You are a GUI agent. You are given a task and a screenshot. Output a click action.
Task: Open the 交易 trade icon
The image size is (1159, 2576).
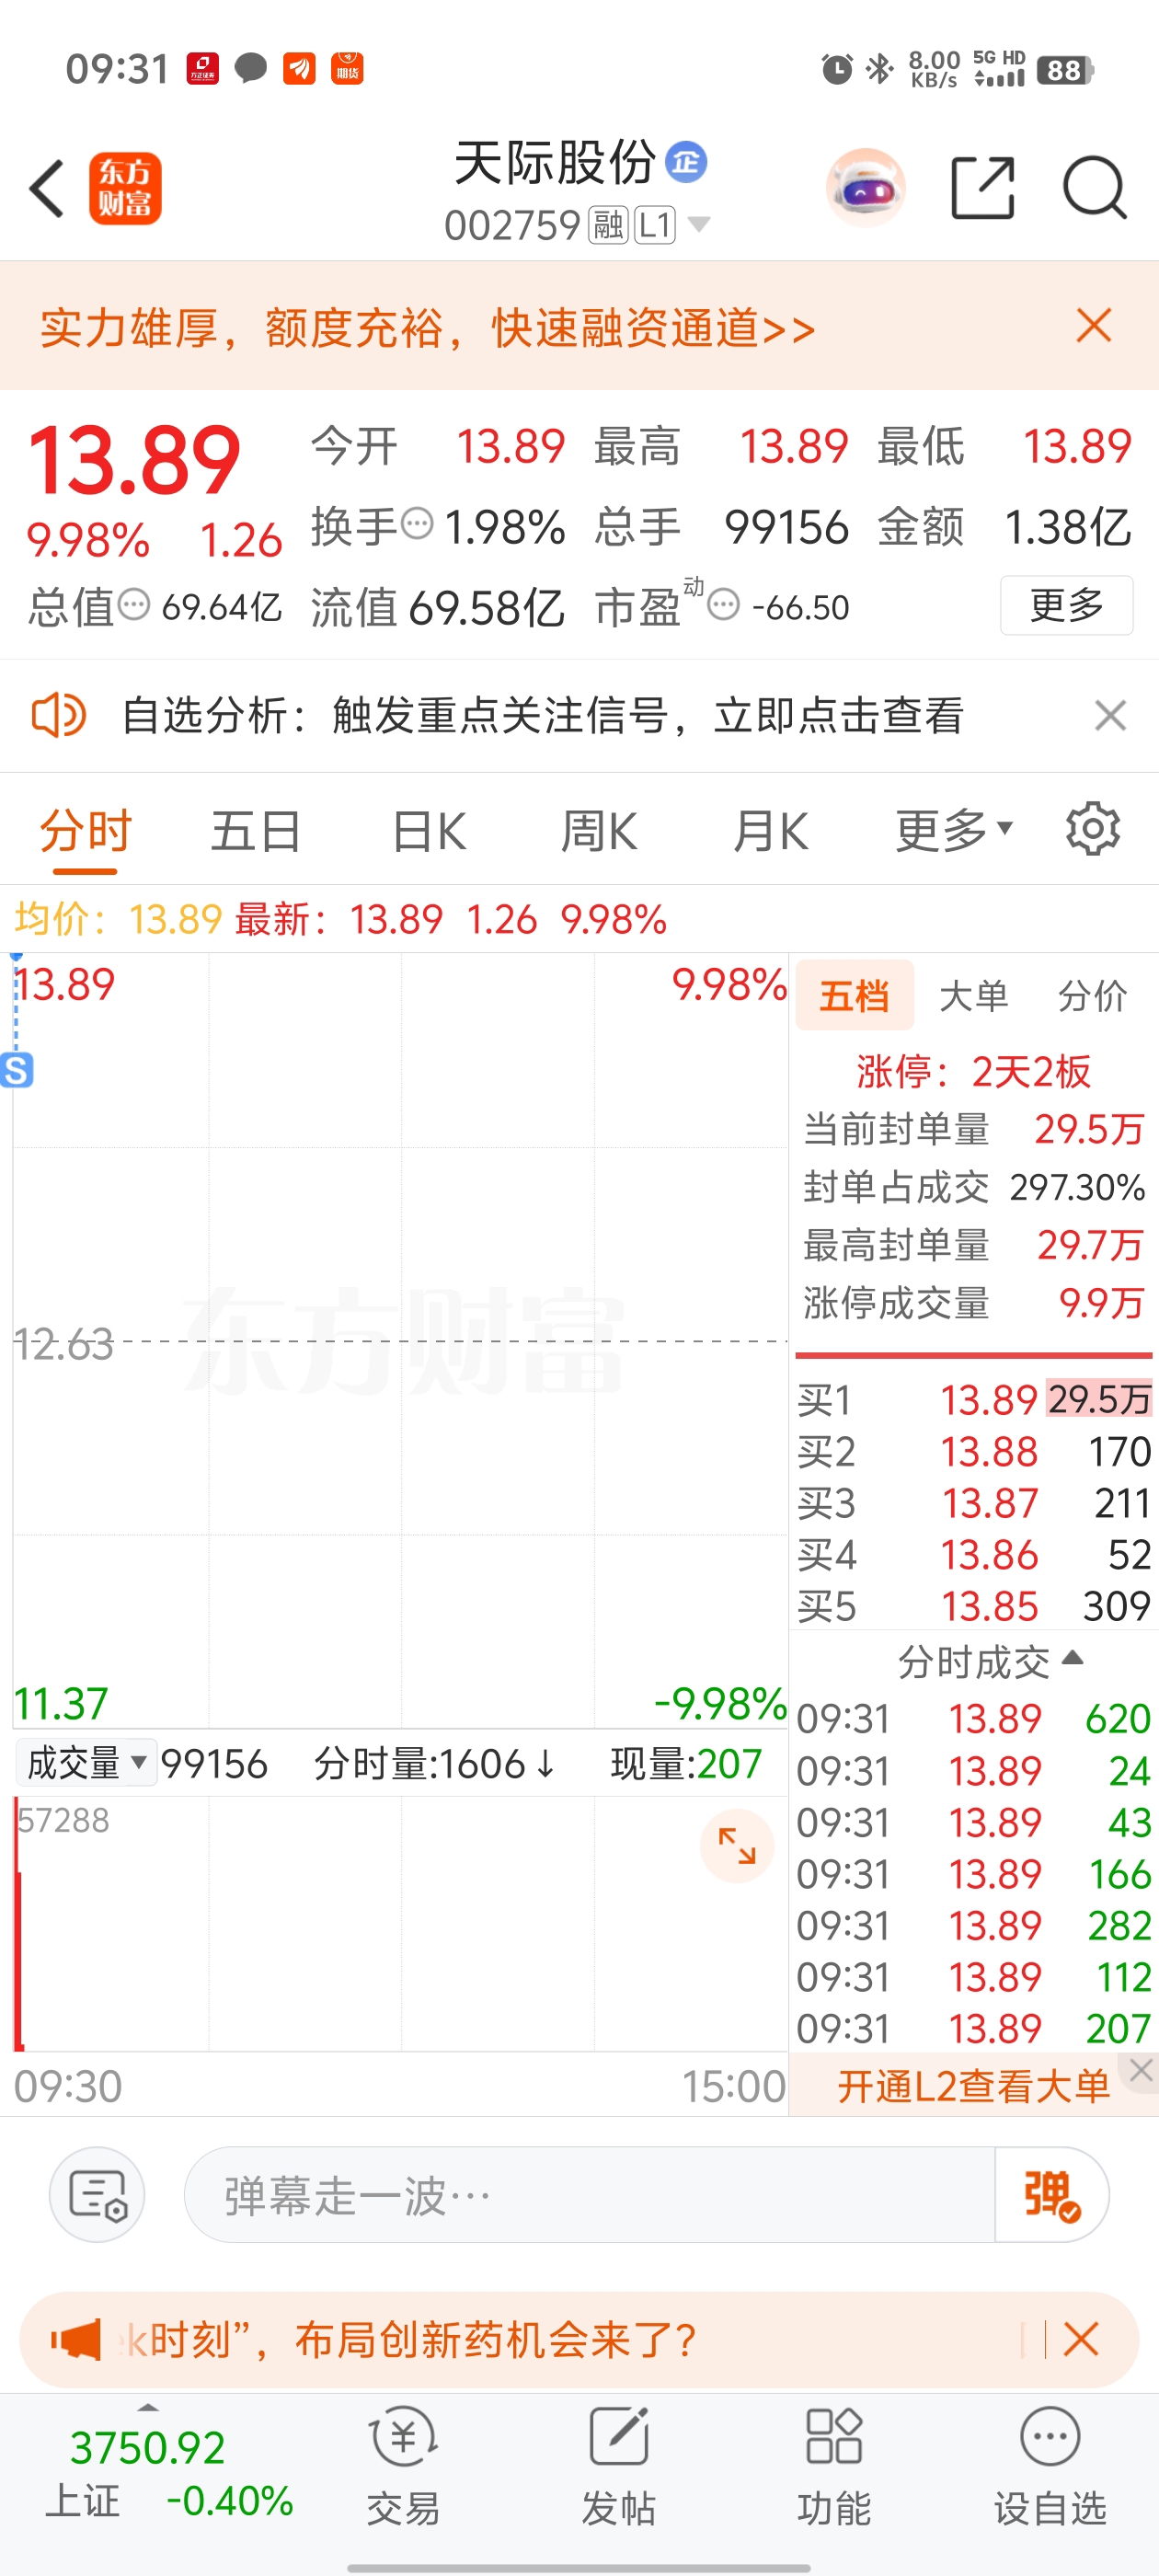[x=403, y=2466]
